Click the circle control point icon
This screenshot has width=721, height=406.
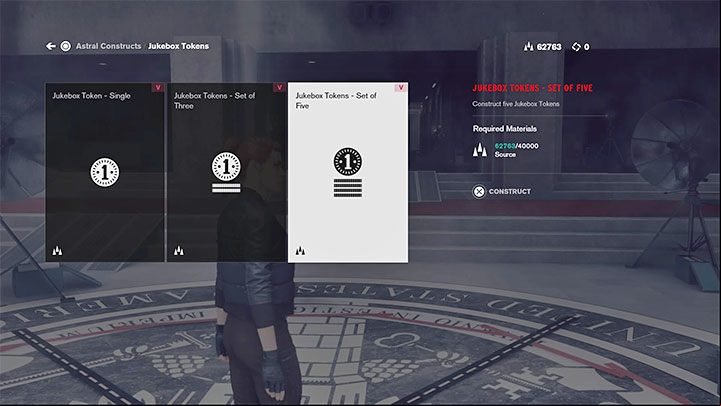(66, 46)
